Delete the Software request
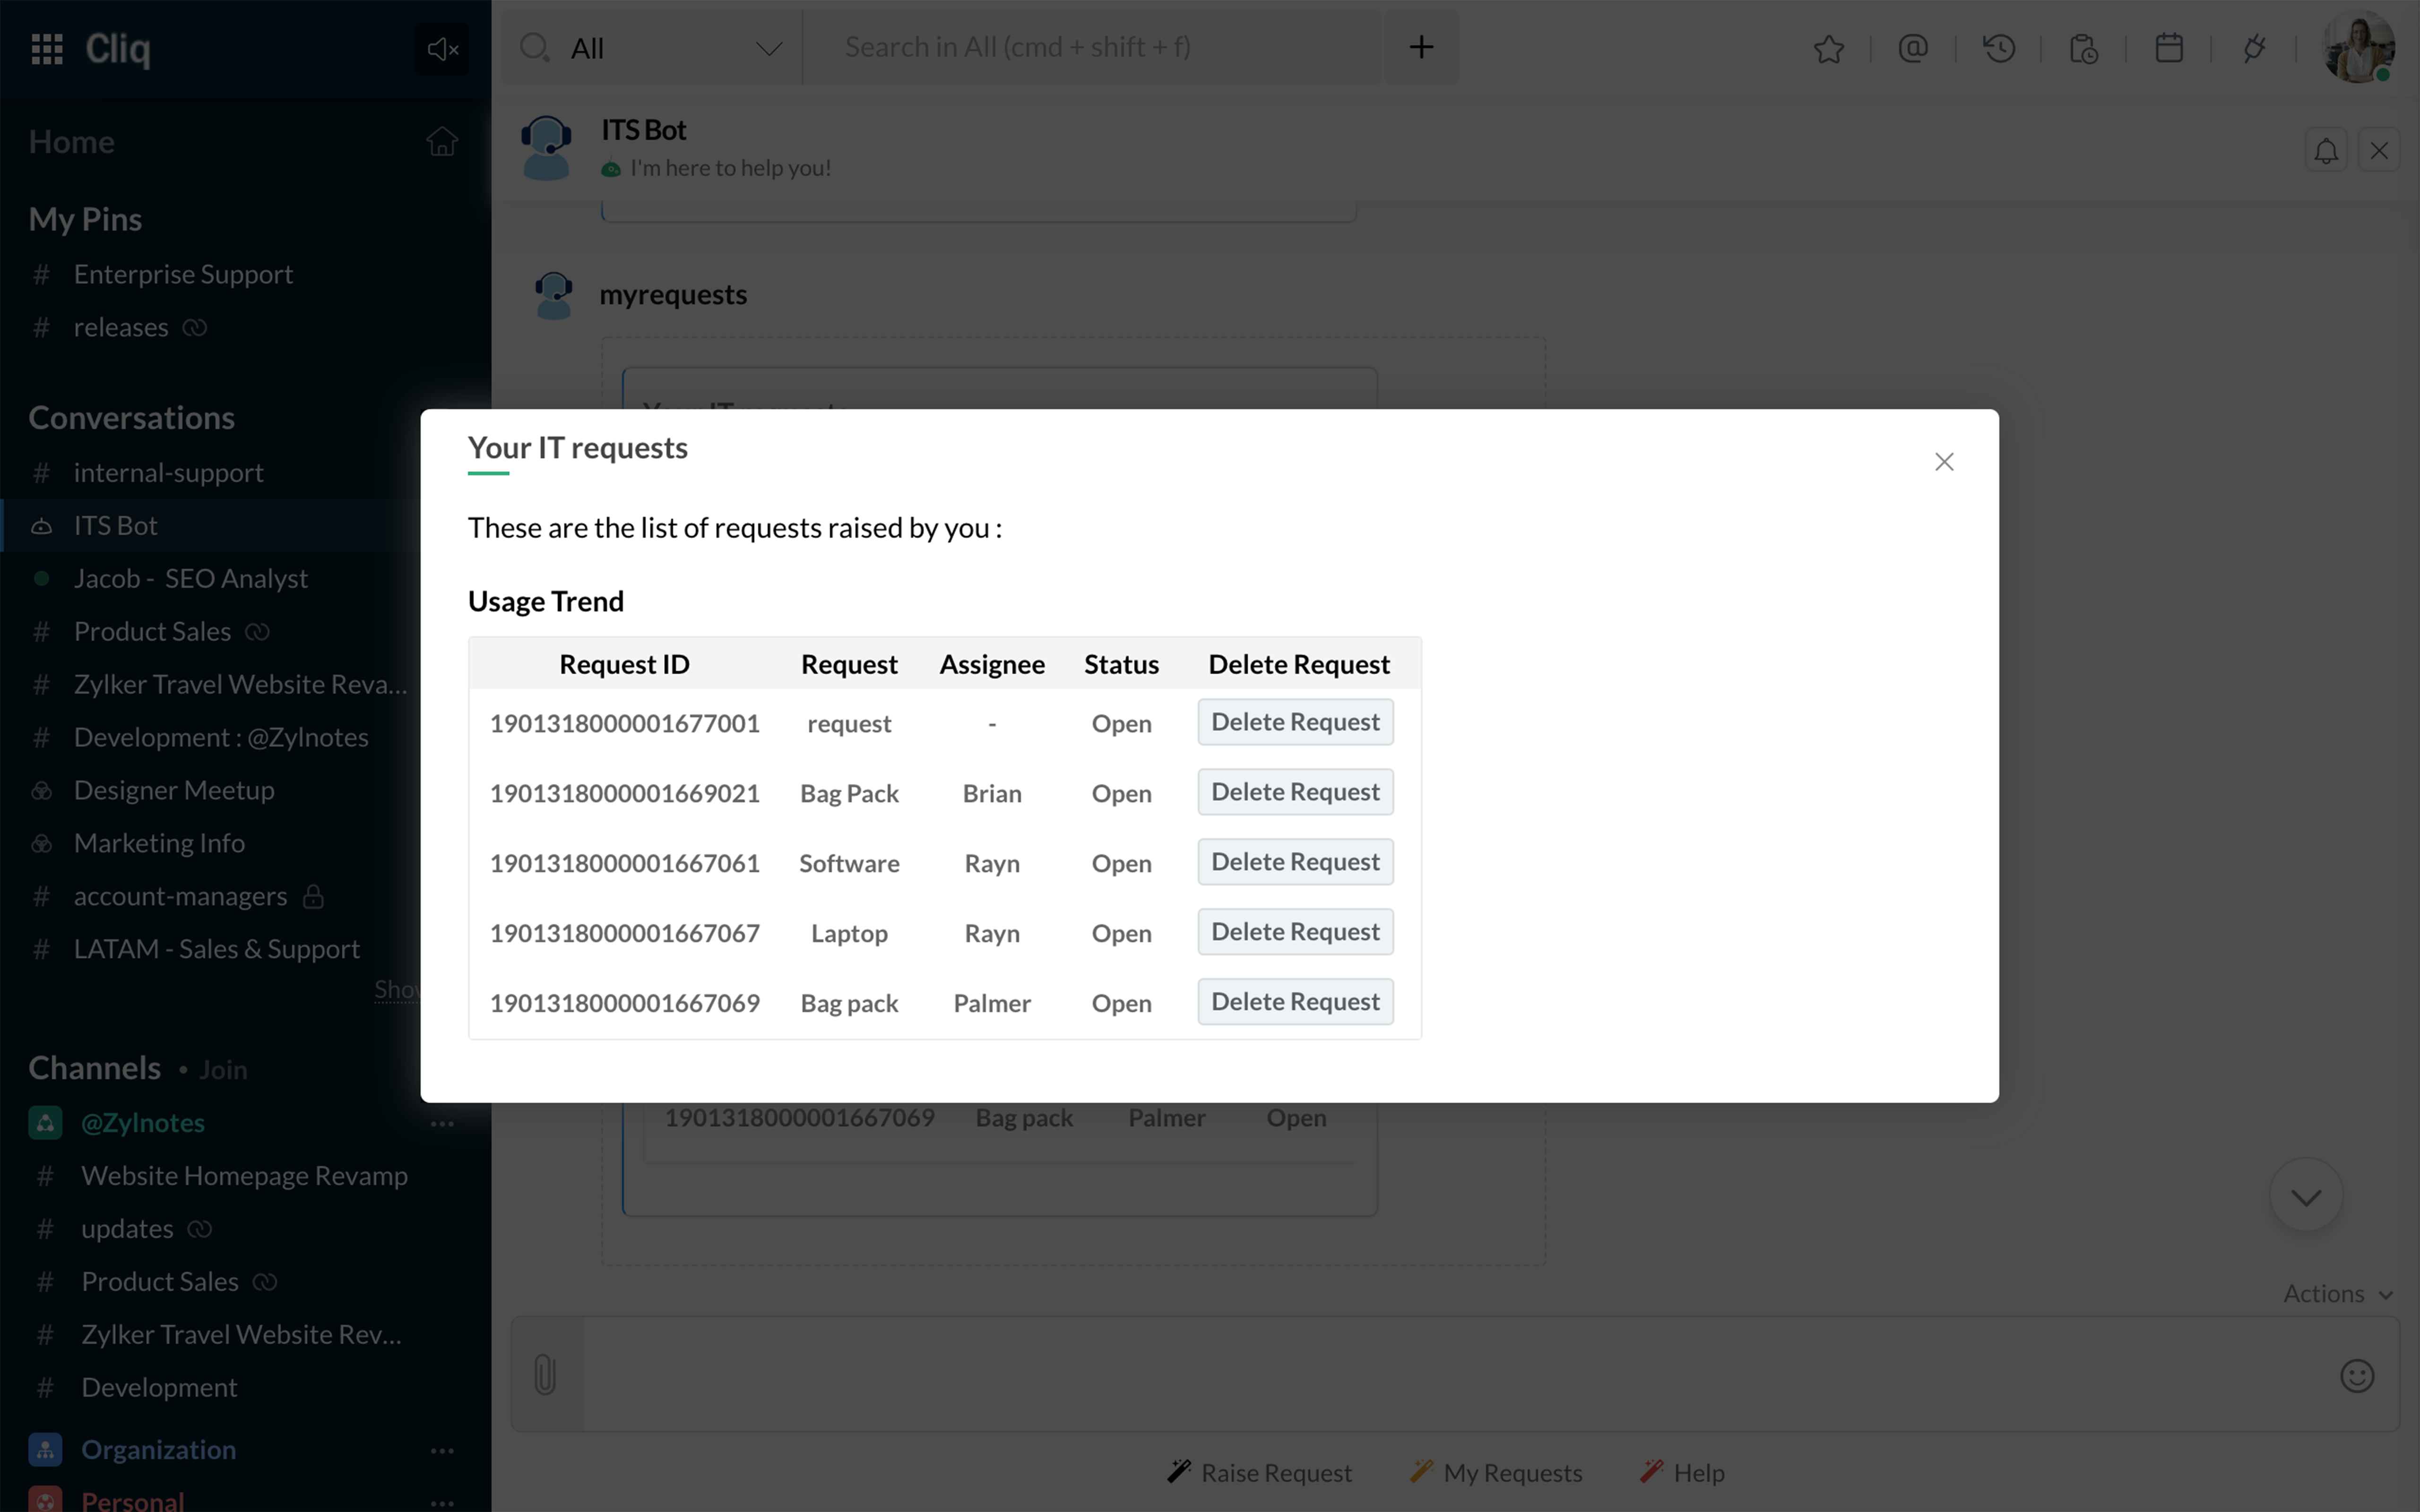This screenshot has height=1512, width=2420. pyautogui.click(x=1295, y=862)
